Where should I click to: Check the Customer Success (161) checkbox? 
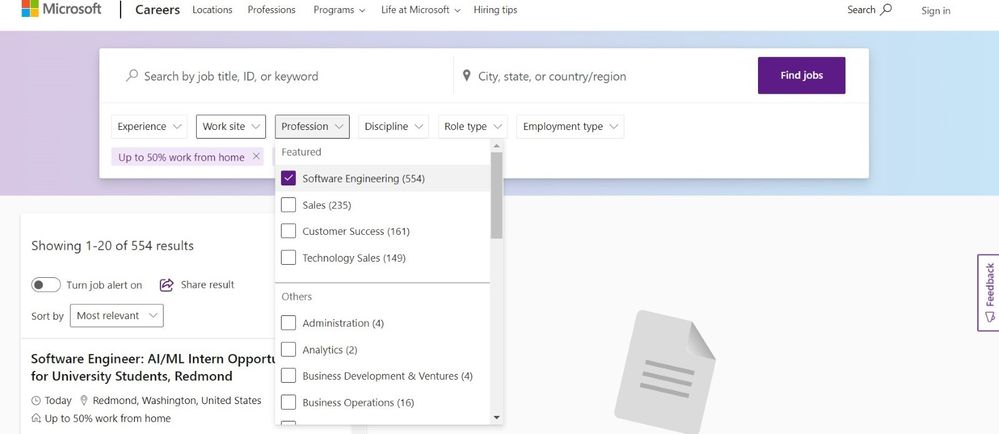tap(289, 231)
